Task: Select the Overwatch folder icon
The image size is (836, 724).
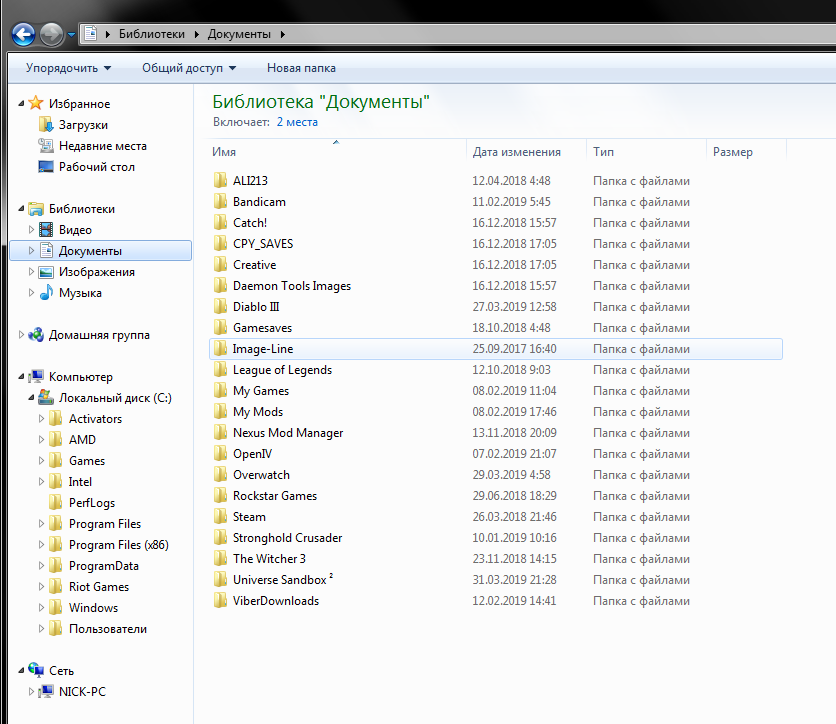Action: point(220,475)
